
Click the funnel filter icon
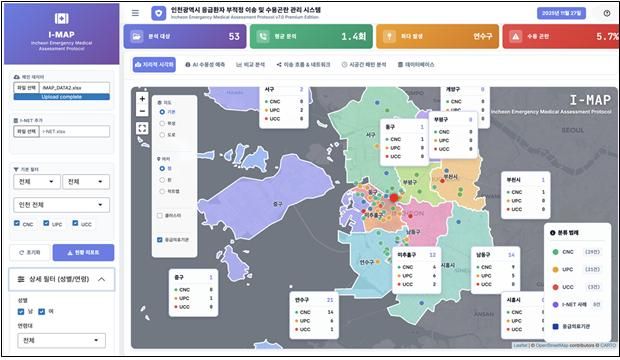[16, 169]
